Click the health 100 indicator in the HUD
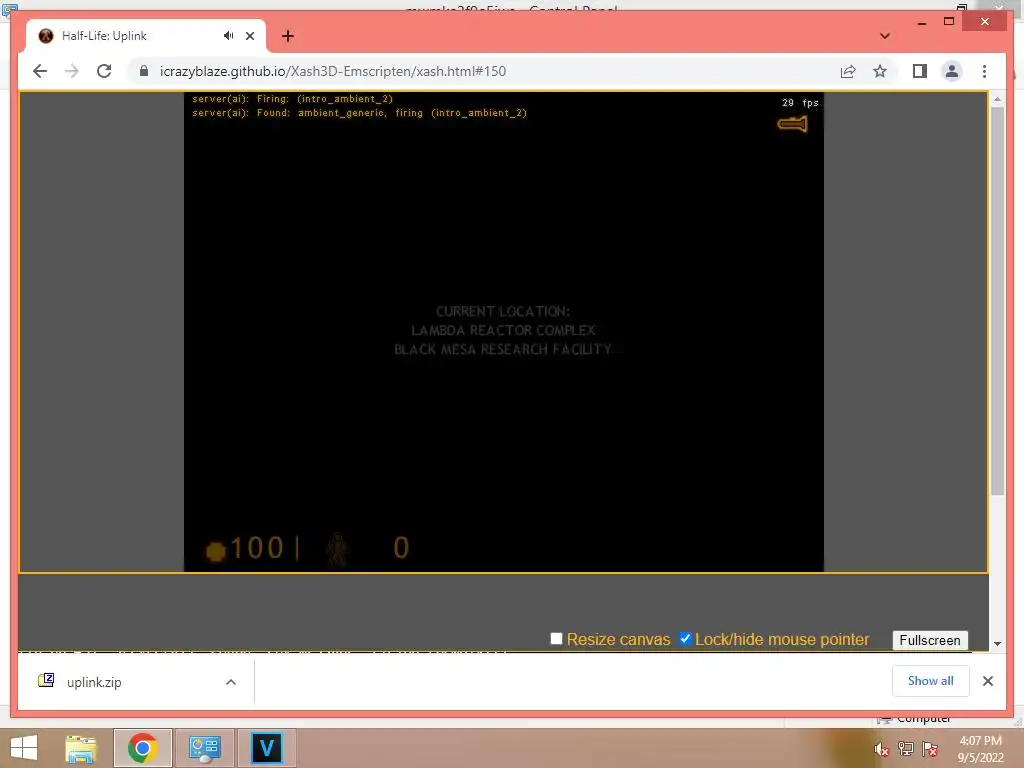The width and height of the screenshot is (1024, 768). point(244,548)
